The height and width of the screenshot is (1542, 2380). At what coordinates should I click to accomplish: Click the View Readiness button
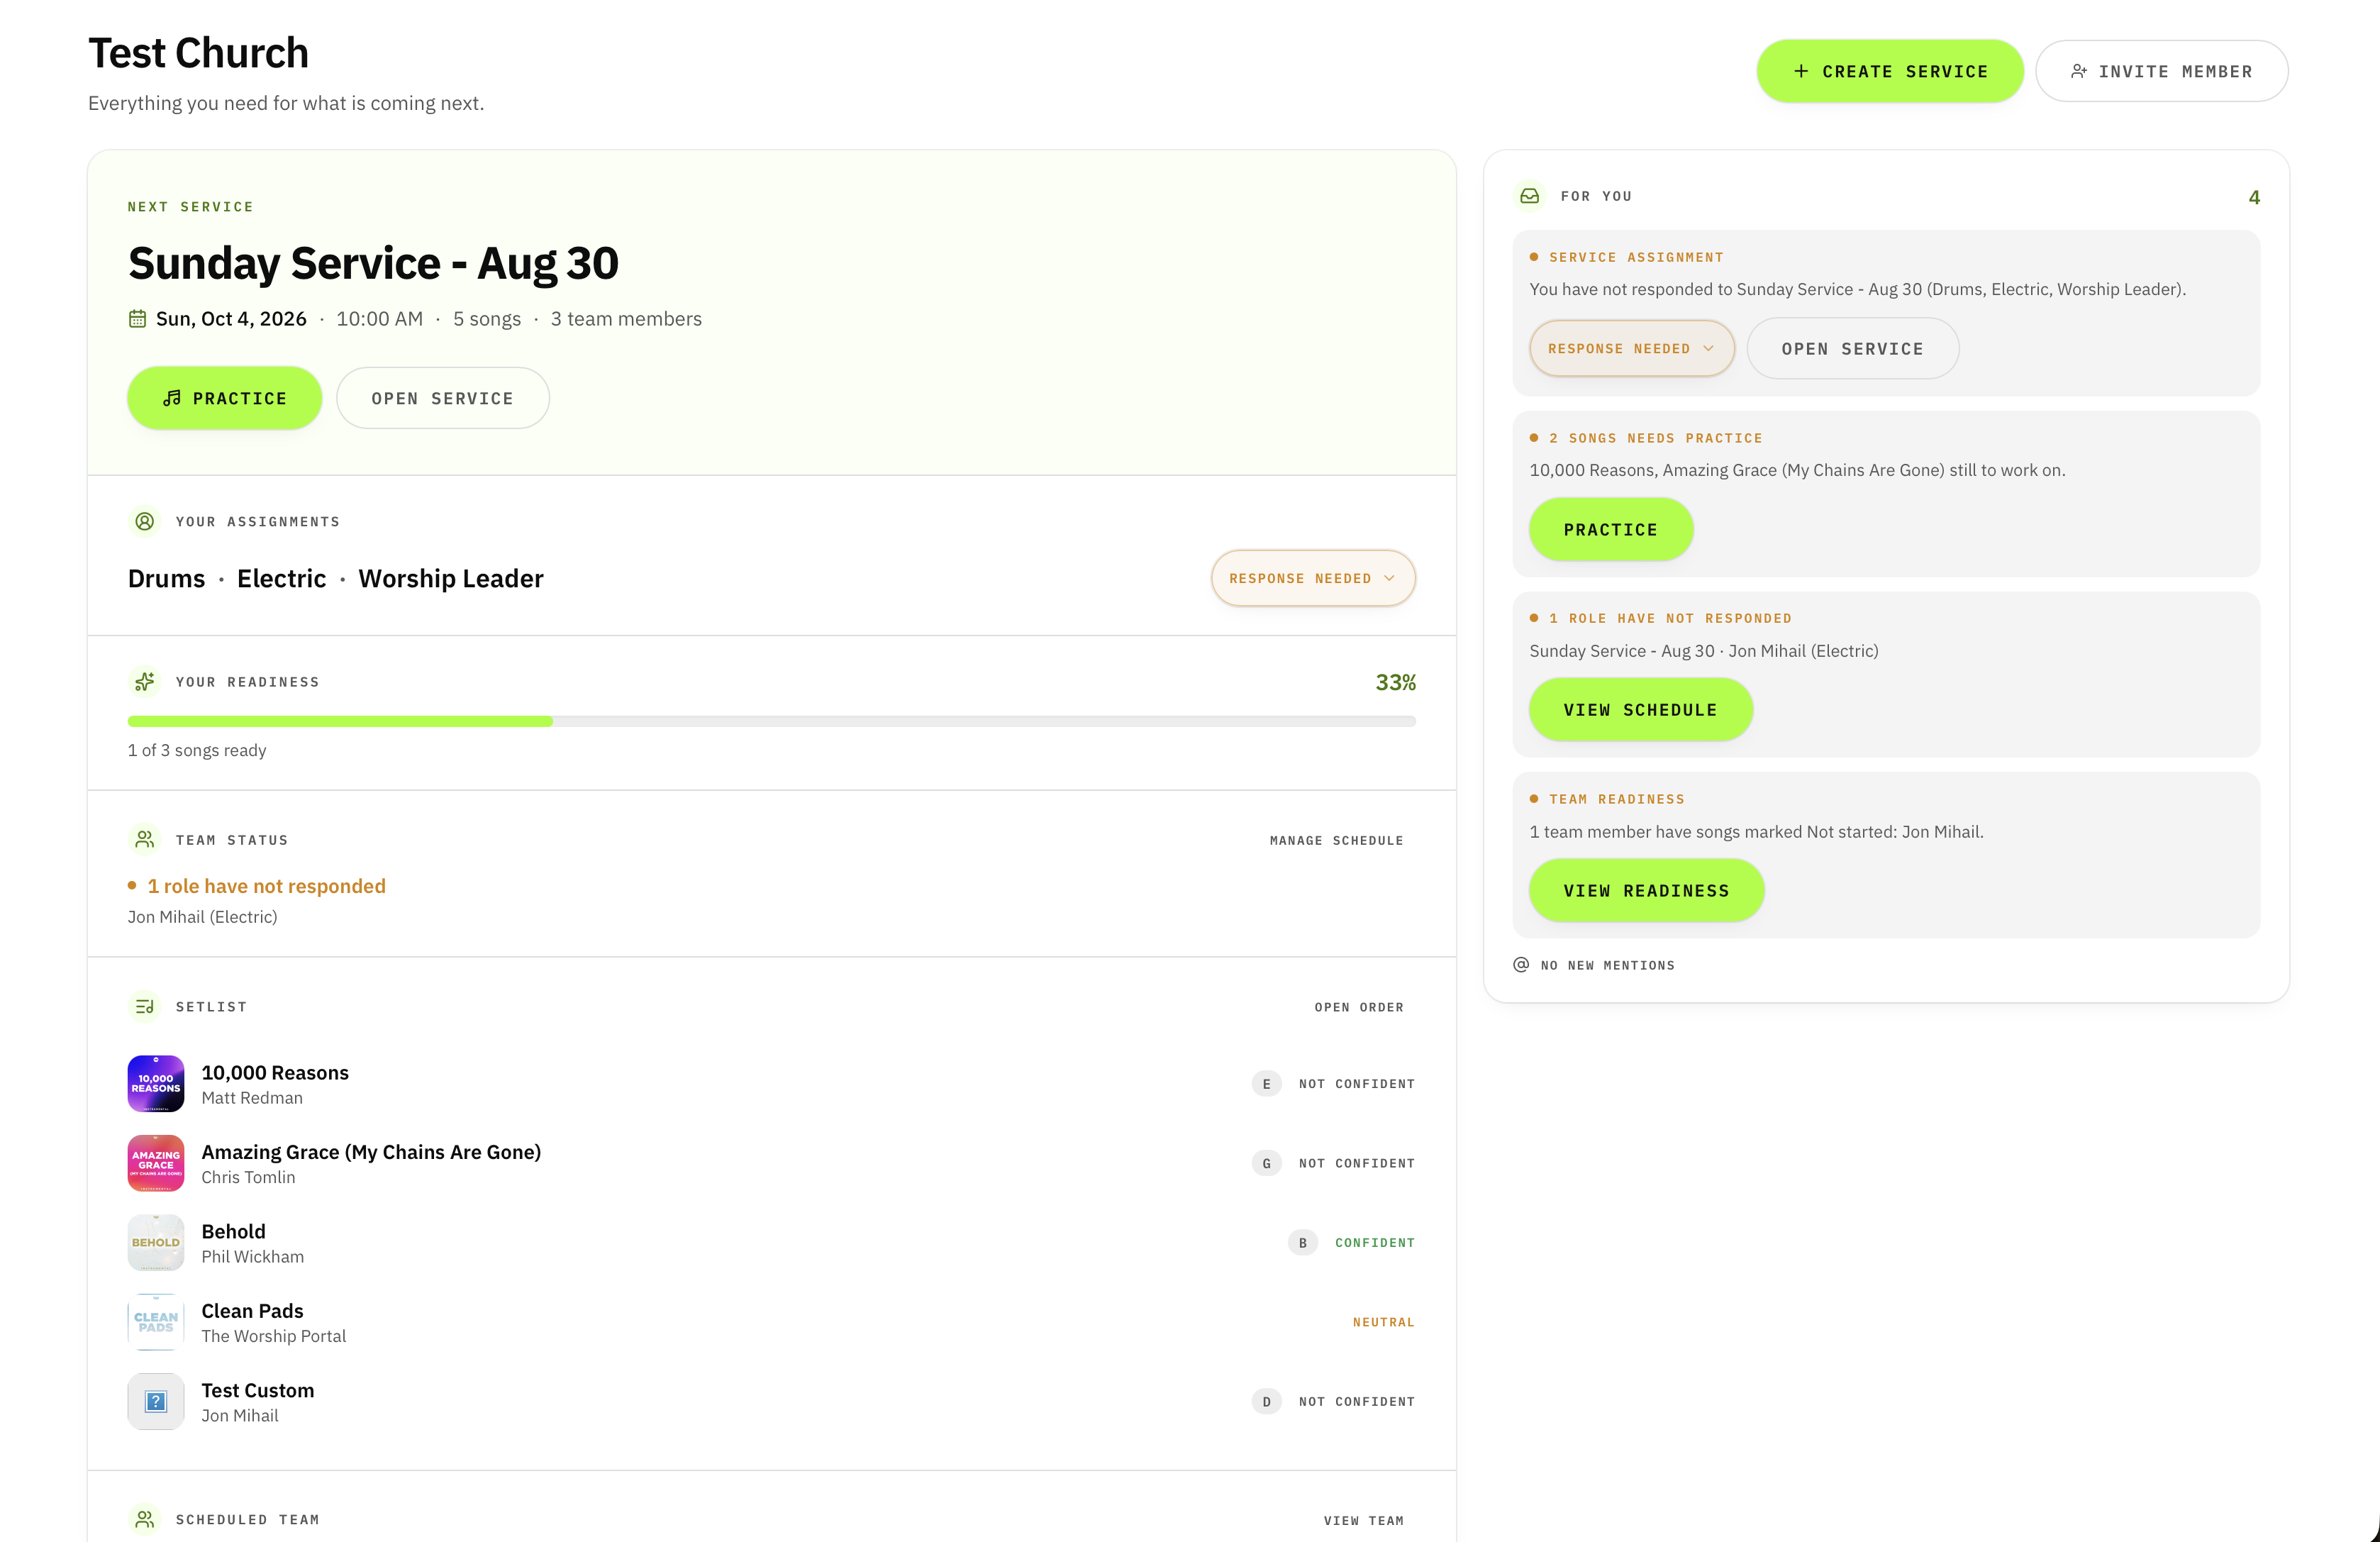coord(1647,890)
